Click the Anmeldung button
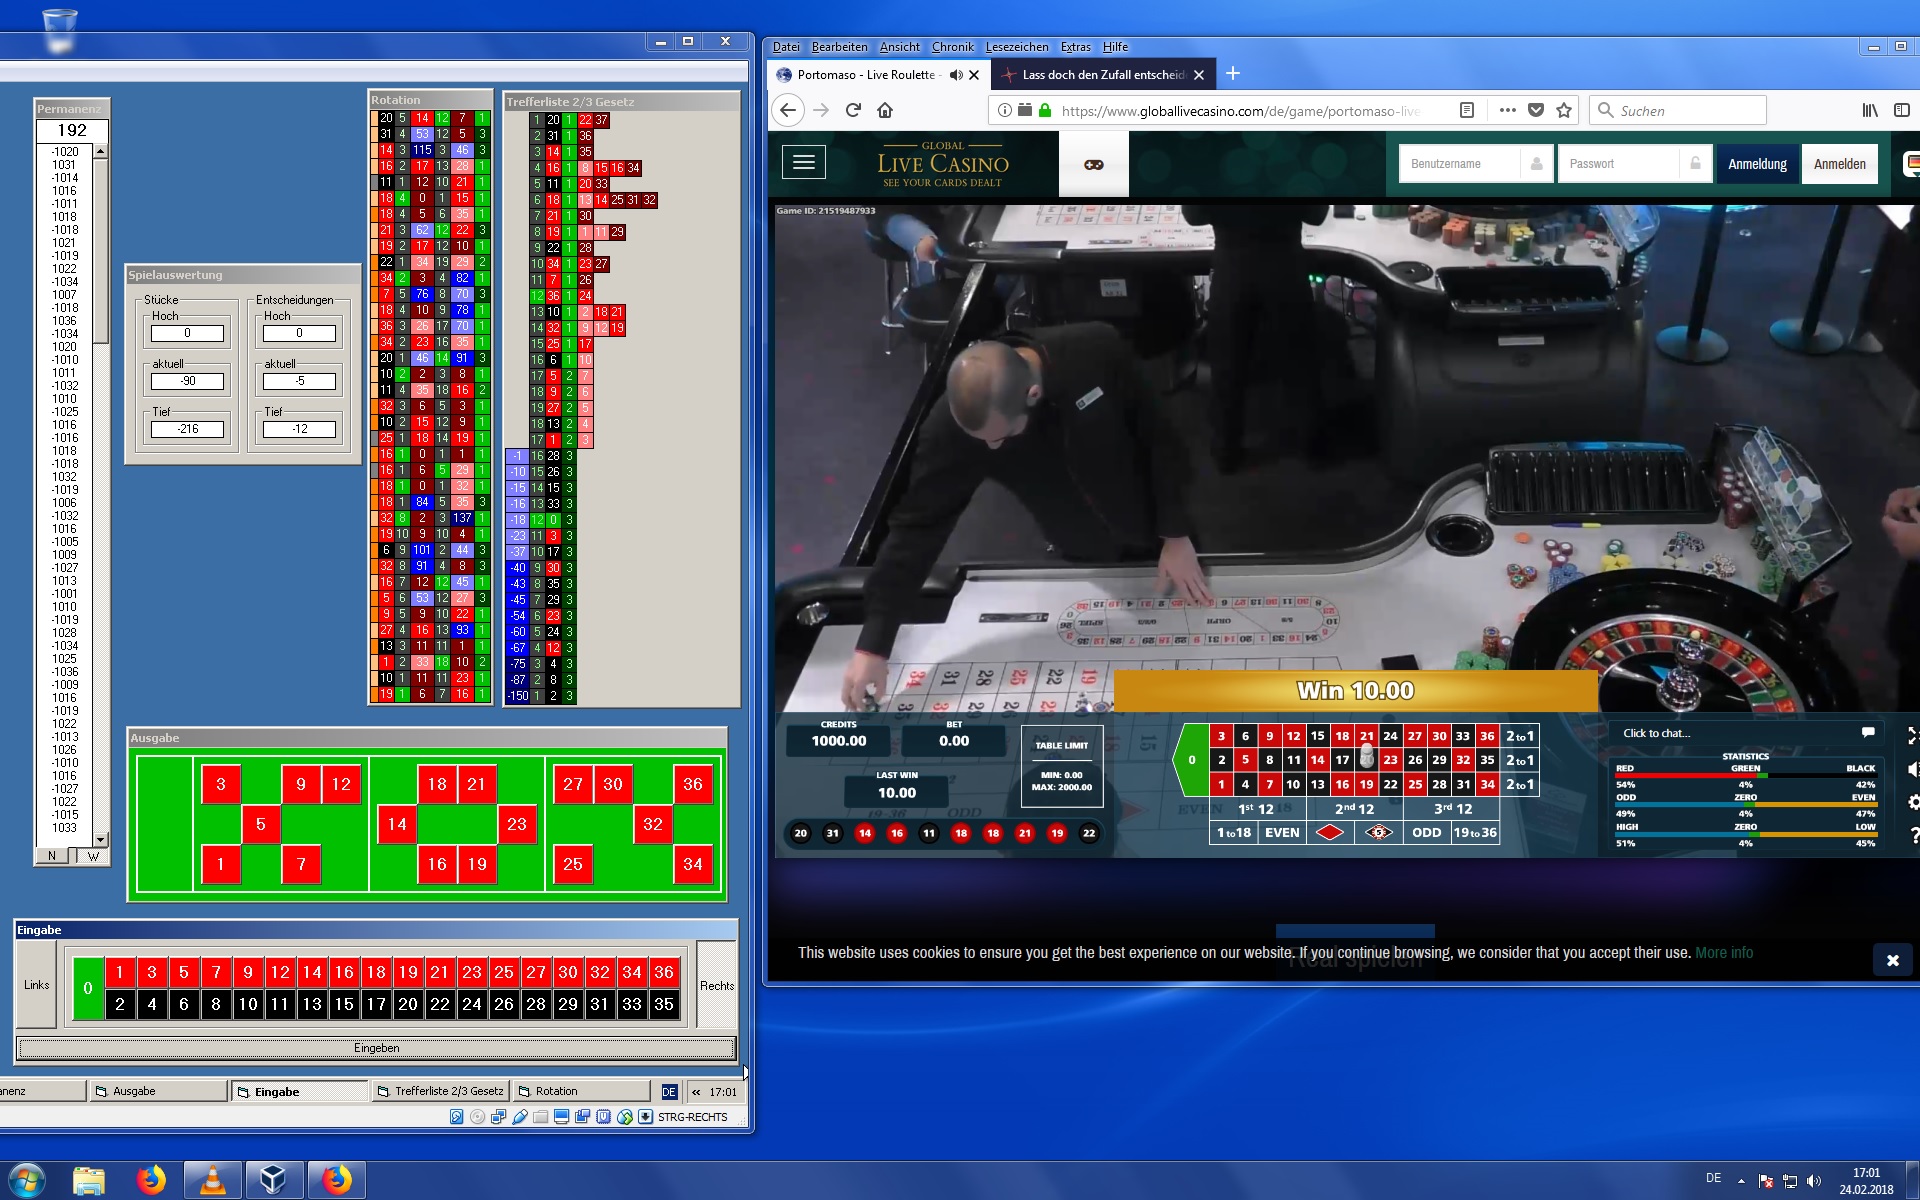Screen dimensions: 1920x1200 1757,164
